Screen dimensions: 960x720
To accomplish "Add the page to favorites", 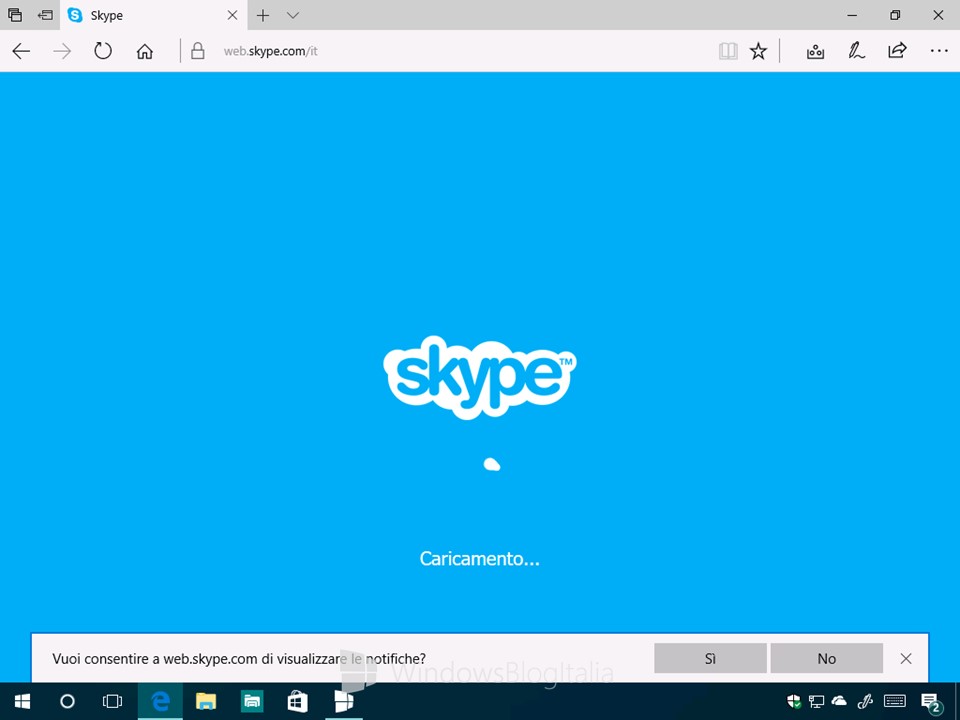I will [x=759, y=51].
